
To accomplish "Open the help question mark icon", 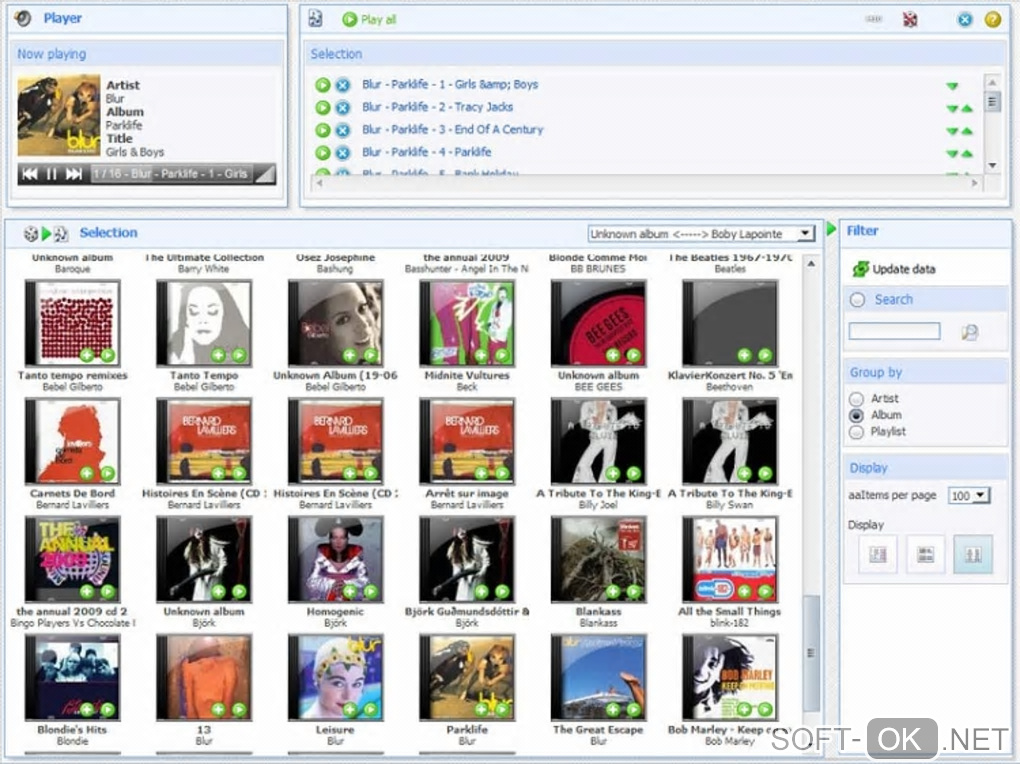I will (x=993, y=20).
